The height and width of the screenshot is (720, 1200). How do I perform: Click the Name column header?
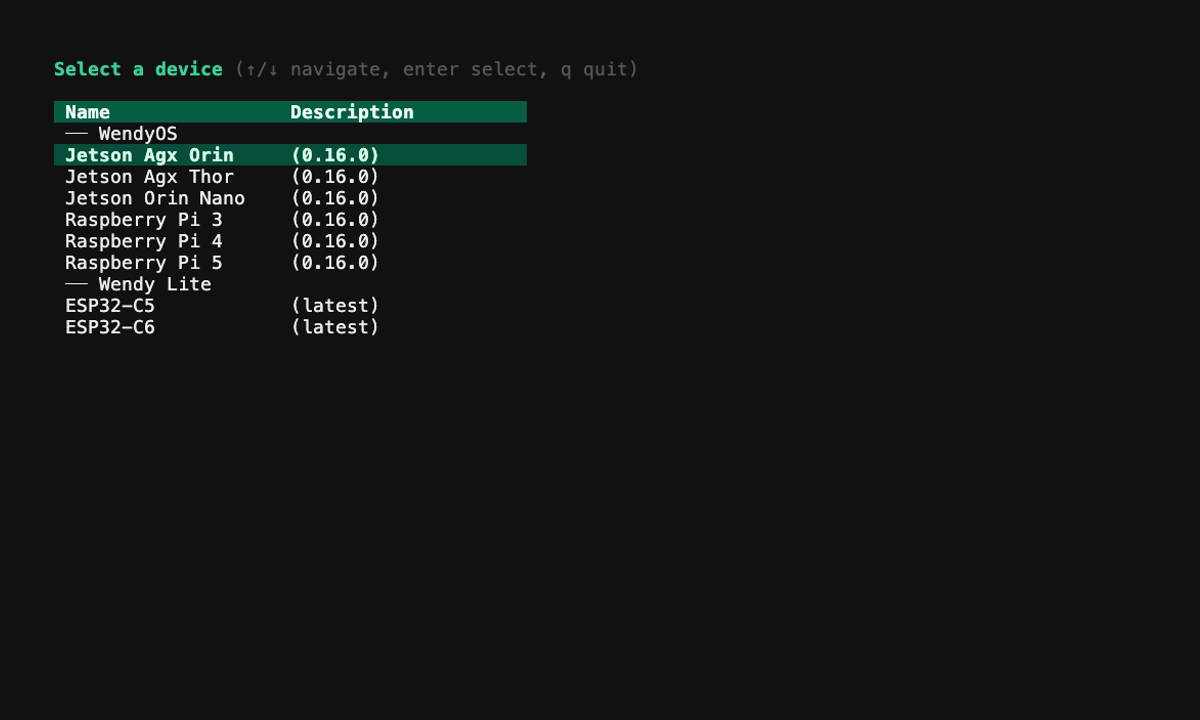[x=88, y=112]
